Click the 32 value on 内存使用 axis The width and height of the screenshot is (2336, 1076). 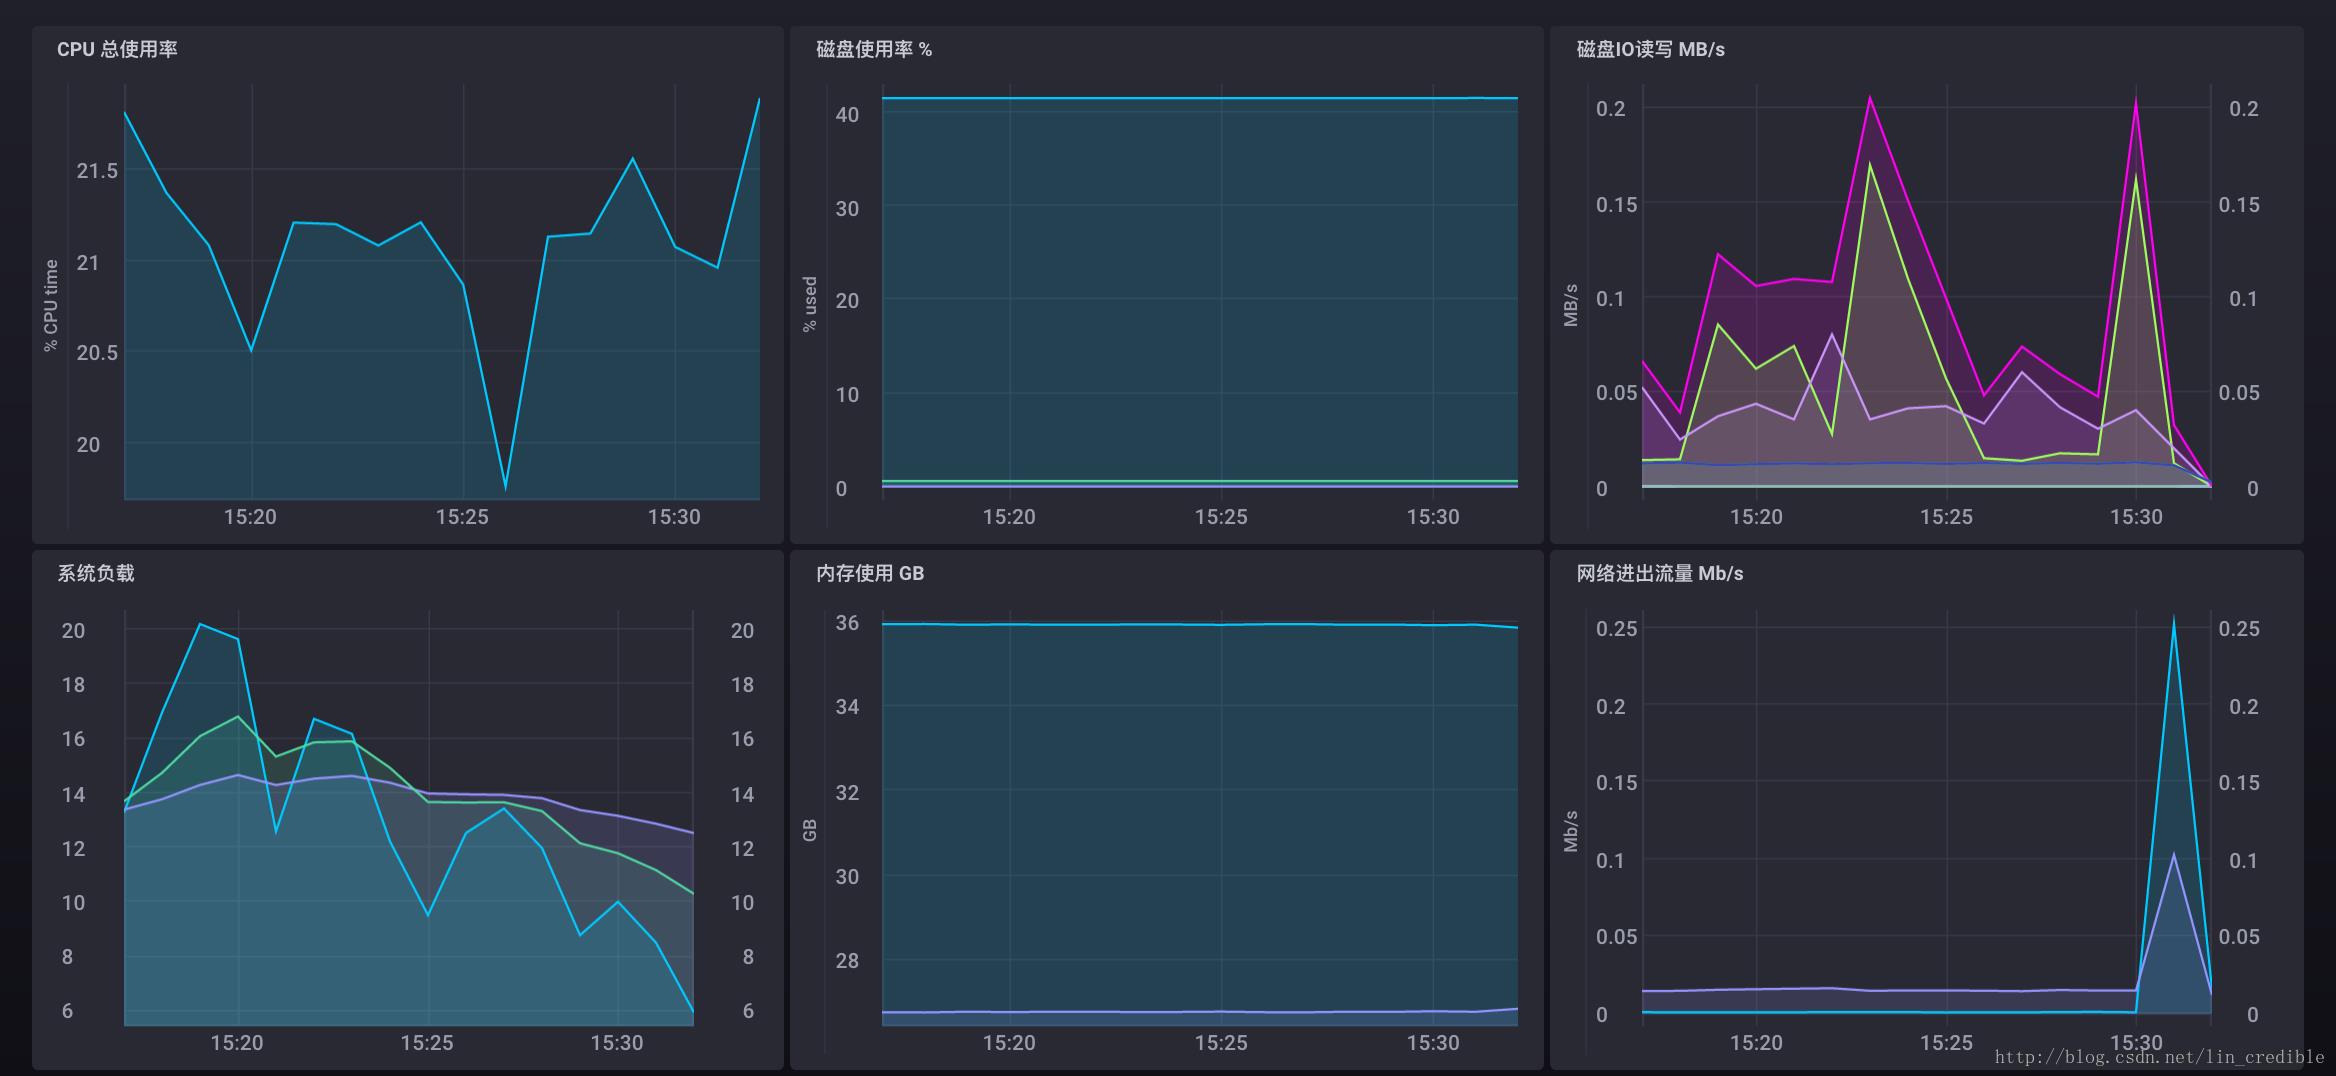847,793
